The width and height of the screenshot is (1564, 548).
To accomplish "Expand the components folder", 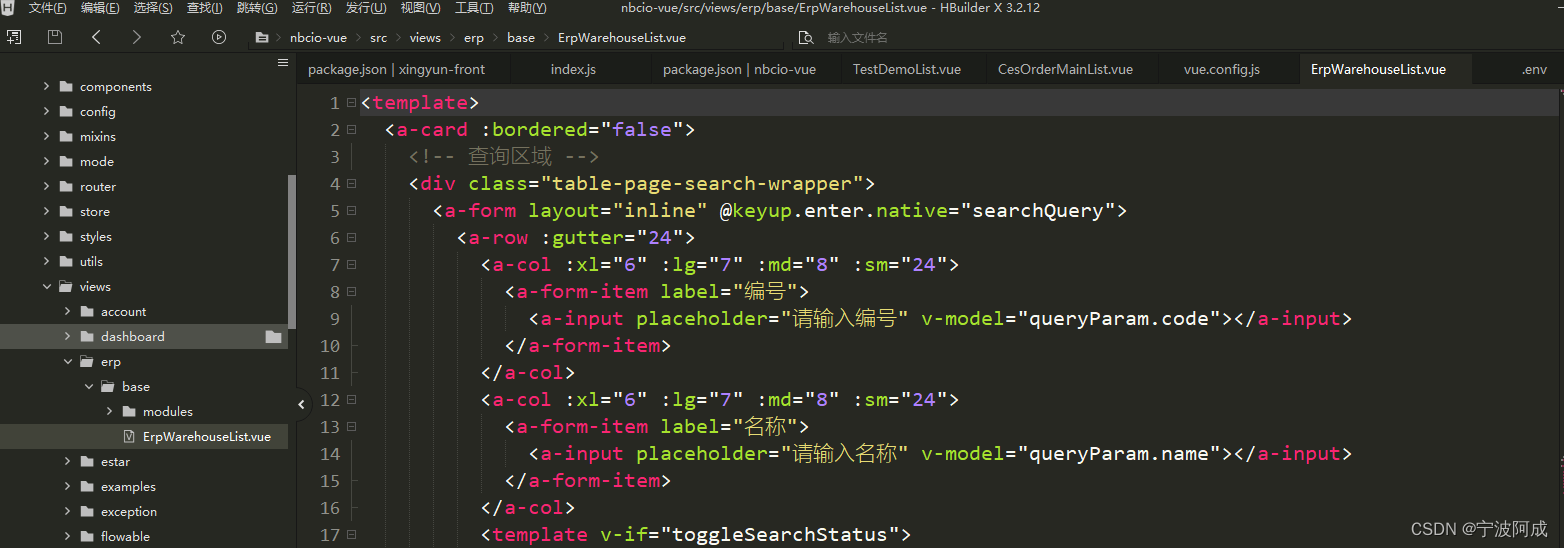I will click(46, 87).
